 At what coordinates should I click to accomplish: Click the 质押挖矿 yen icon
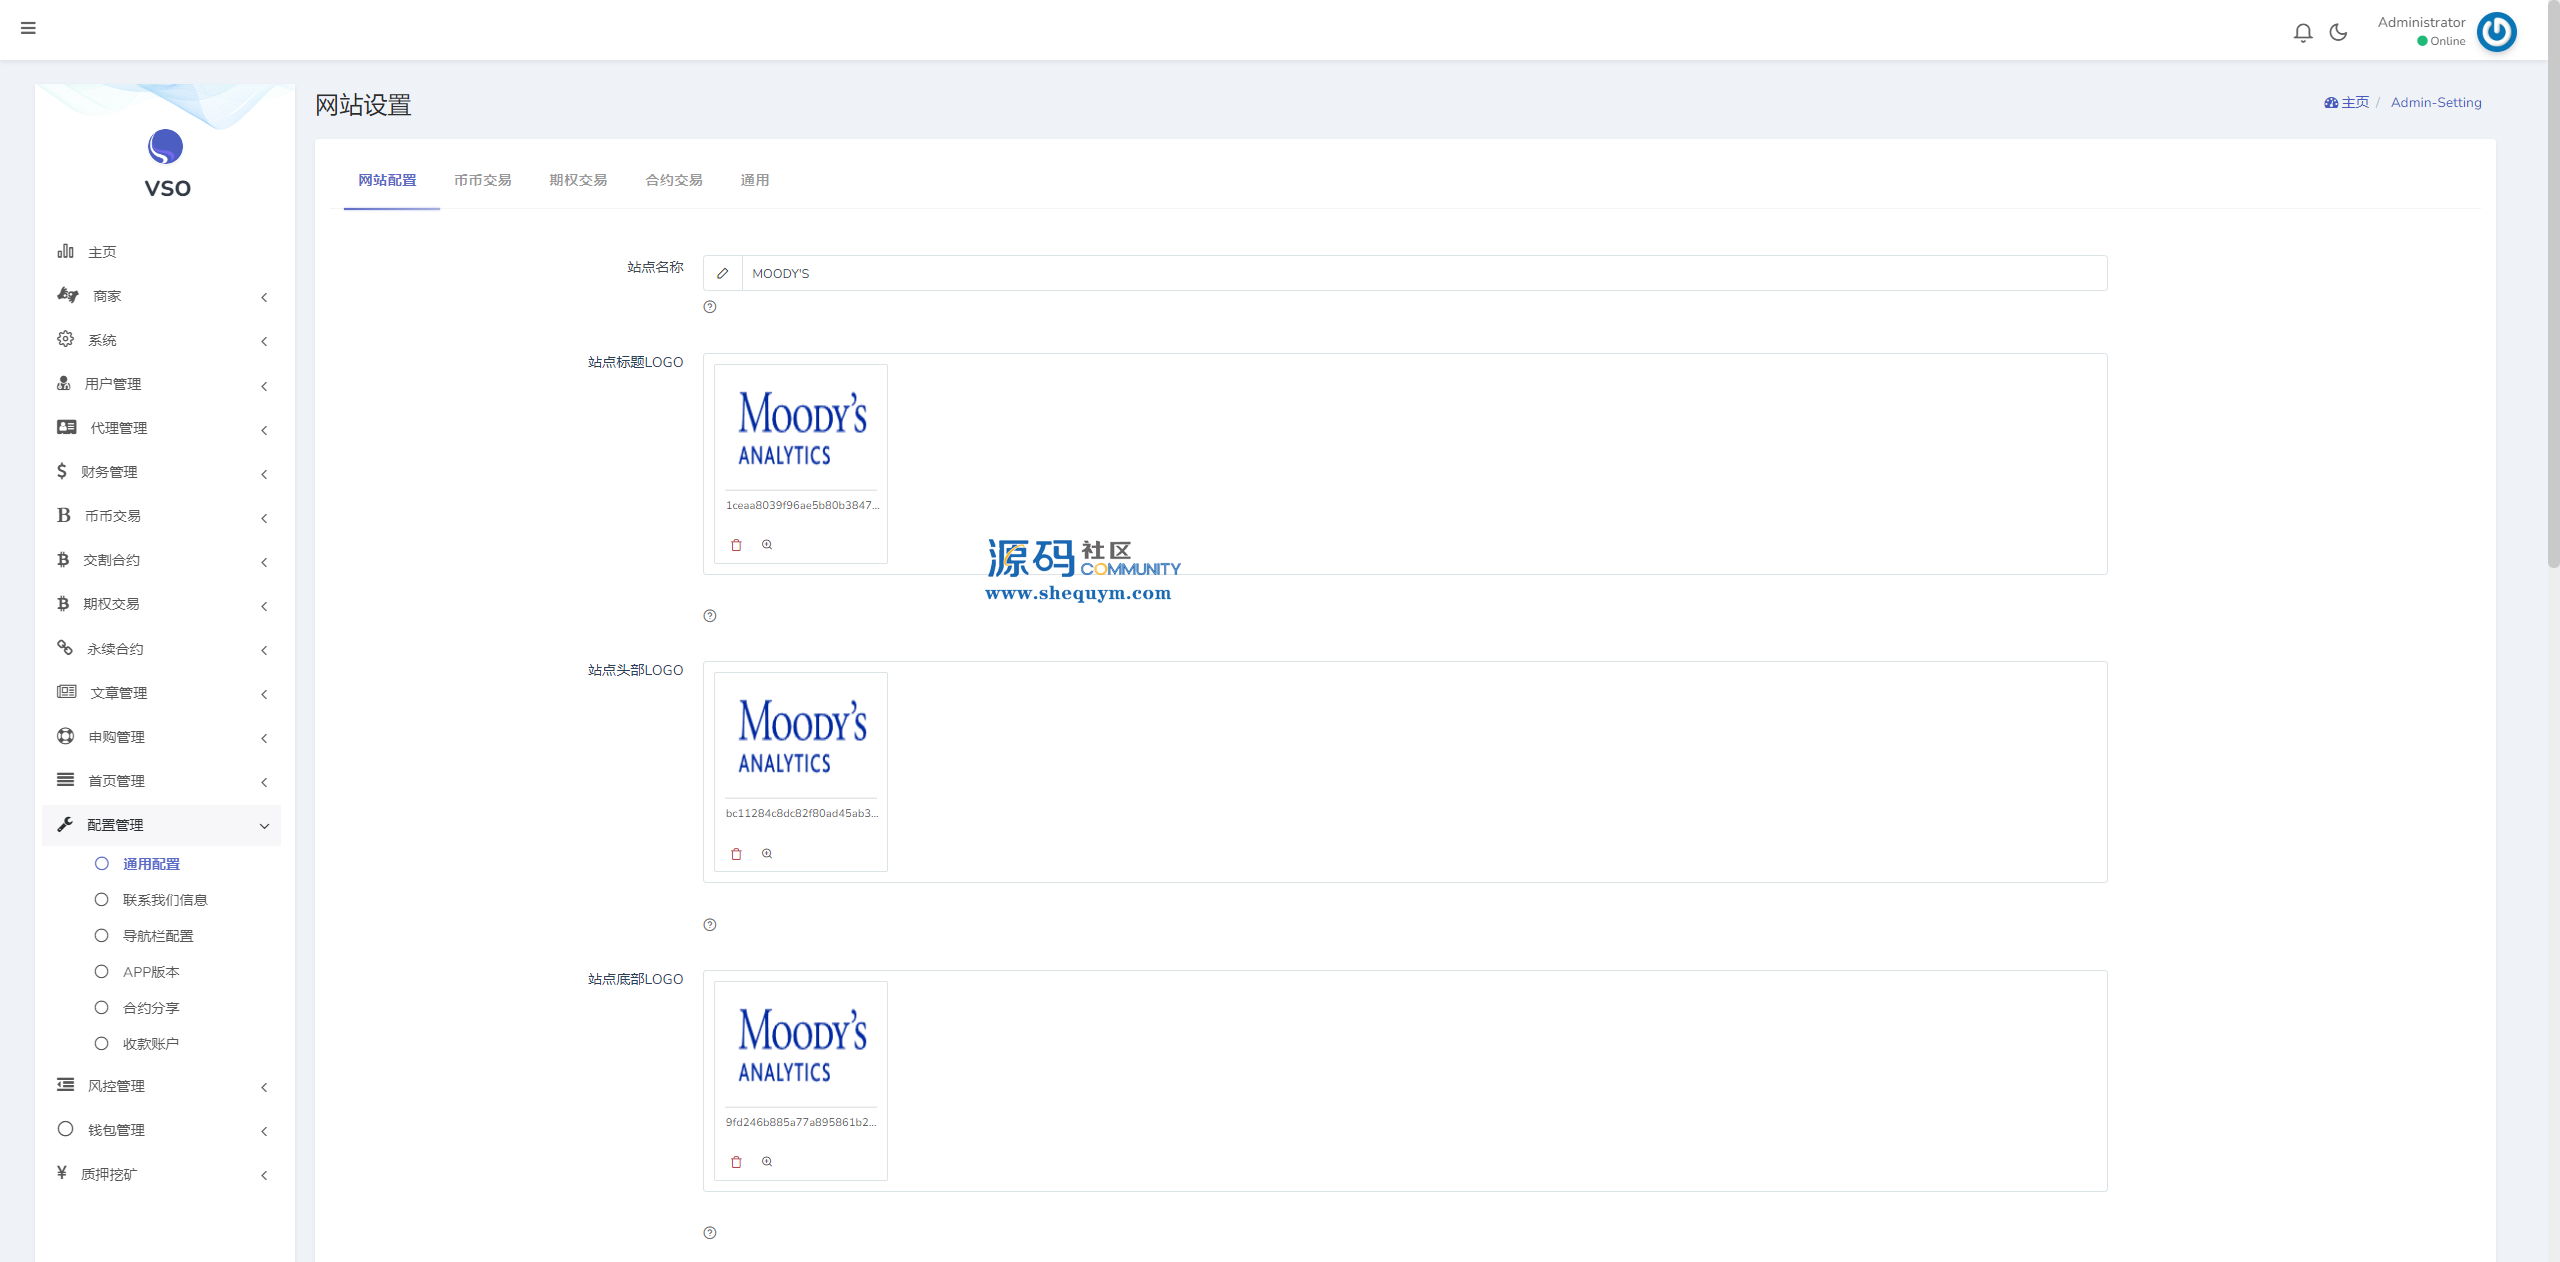click(x=62, y=1173)
